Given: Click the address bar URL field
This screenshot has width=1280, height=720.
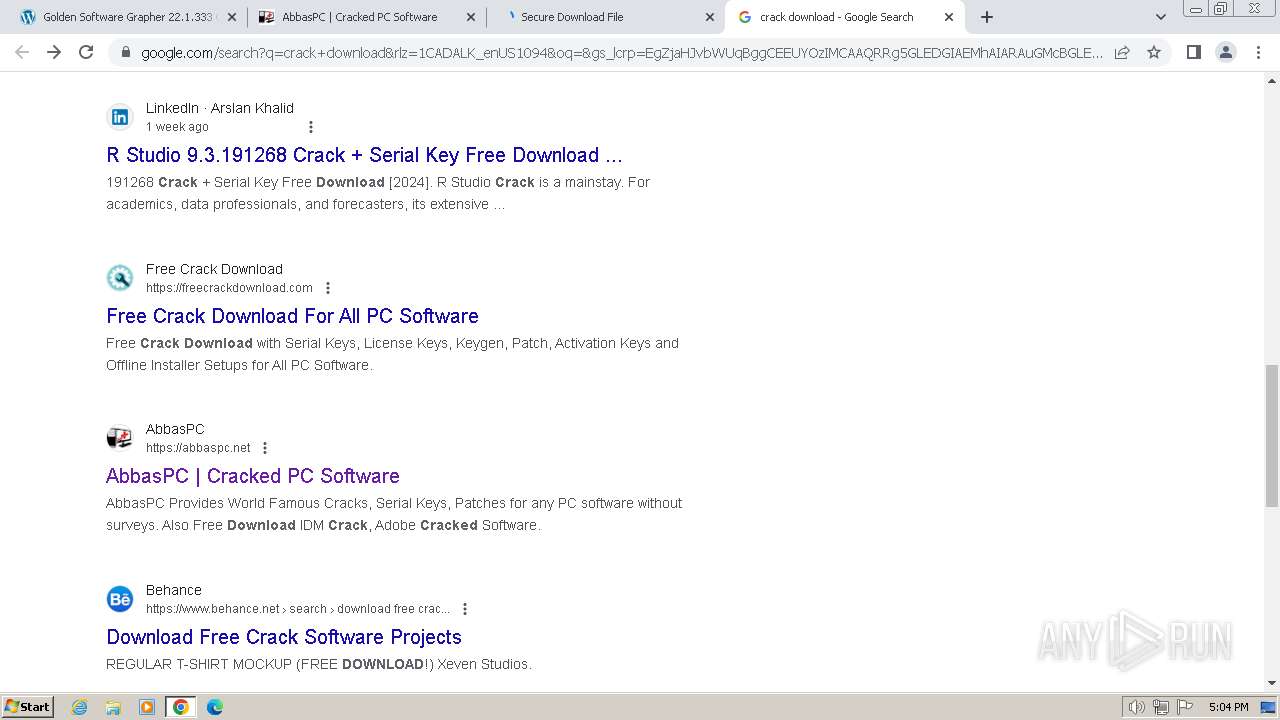Looking at the screenshot, I should (622, 52).
